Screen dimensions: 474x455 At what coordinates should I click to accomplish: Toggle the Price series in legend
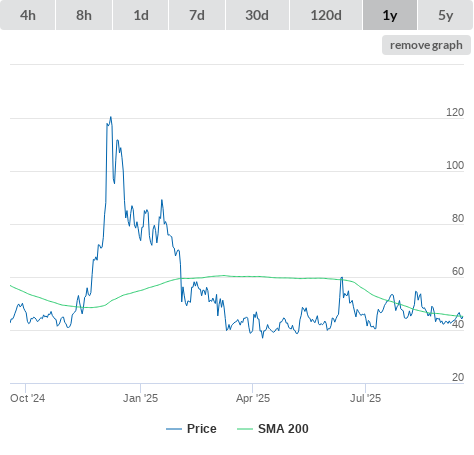tap(202, 429)
